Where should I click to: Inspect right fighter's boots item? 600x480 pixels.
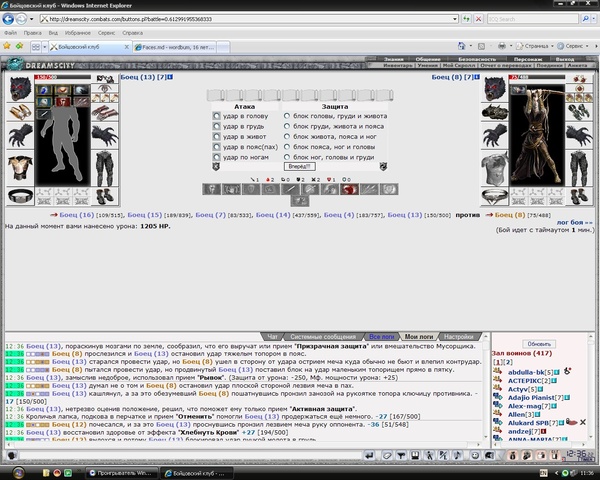[x=579, y=196]
